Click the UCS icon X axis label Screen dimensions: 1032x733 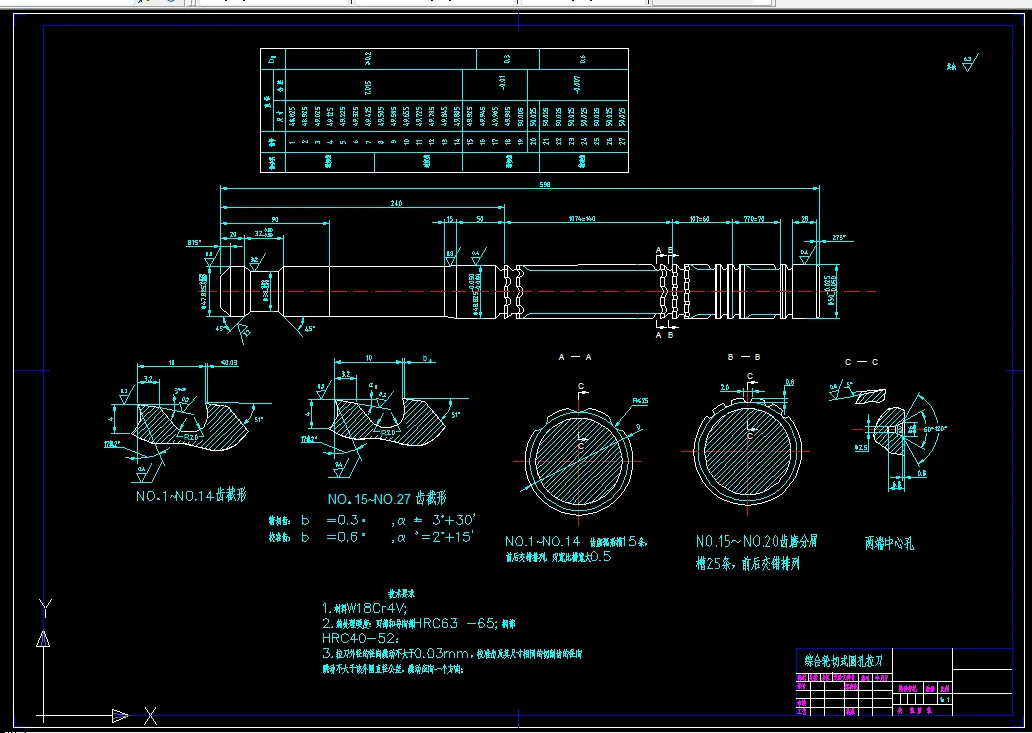point(150,716)
